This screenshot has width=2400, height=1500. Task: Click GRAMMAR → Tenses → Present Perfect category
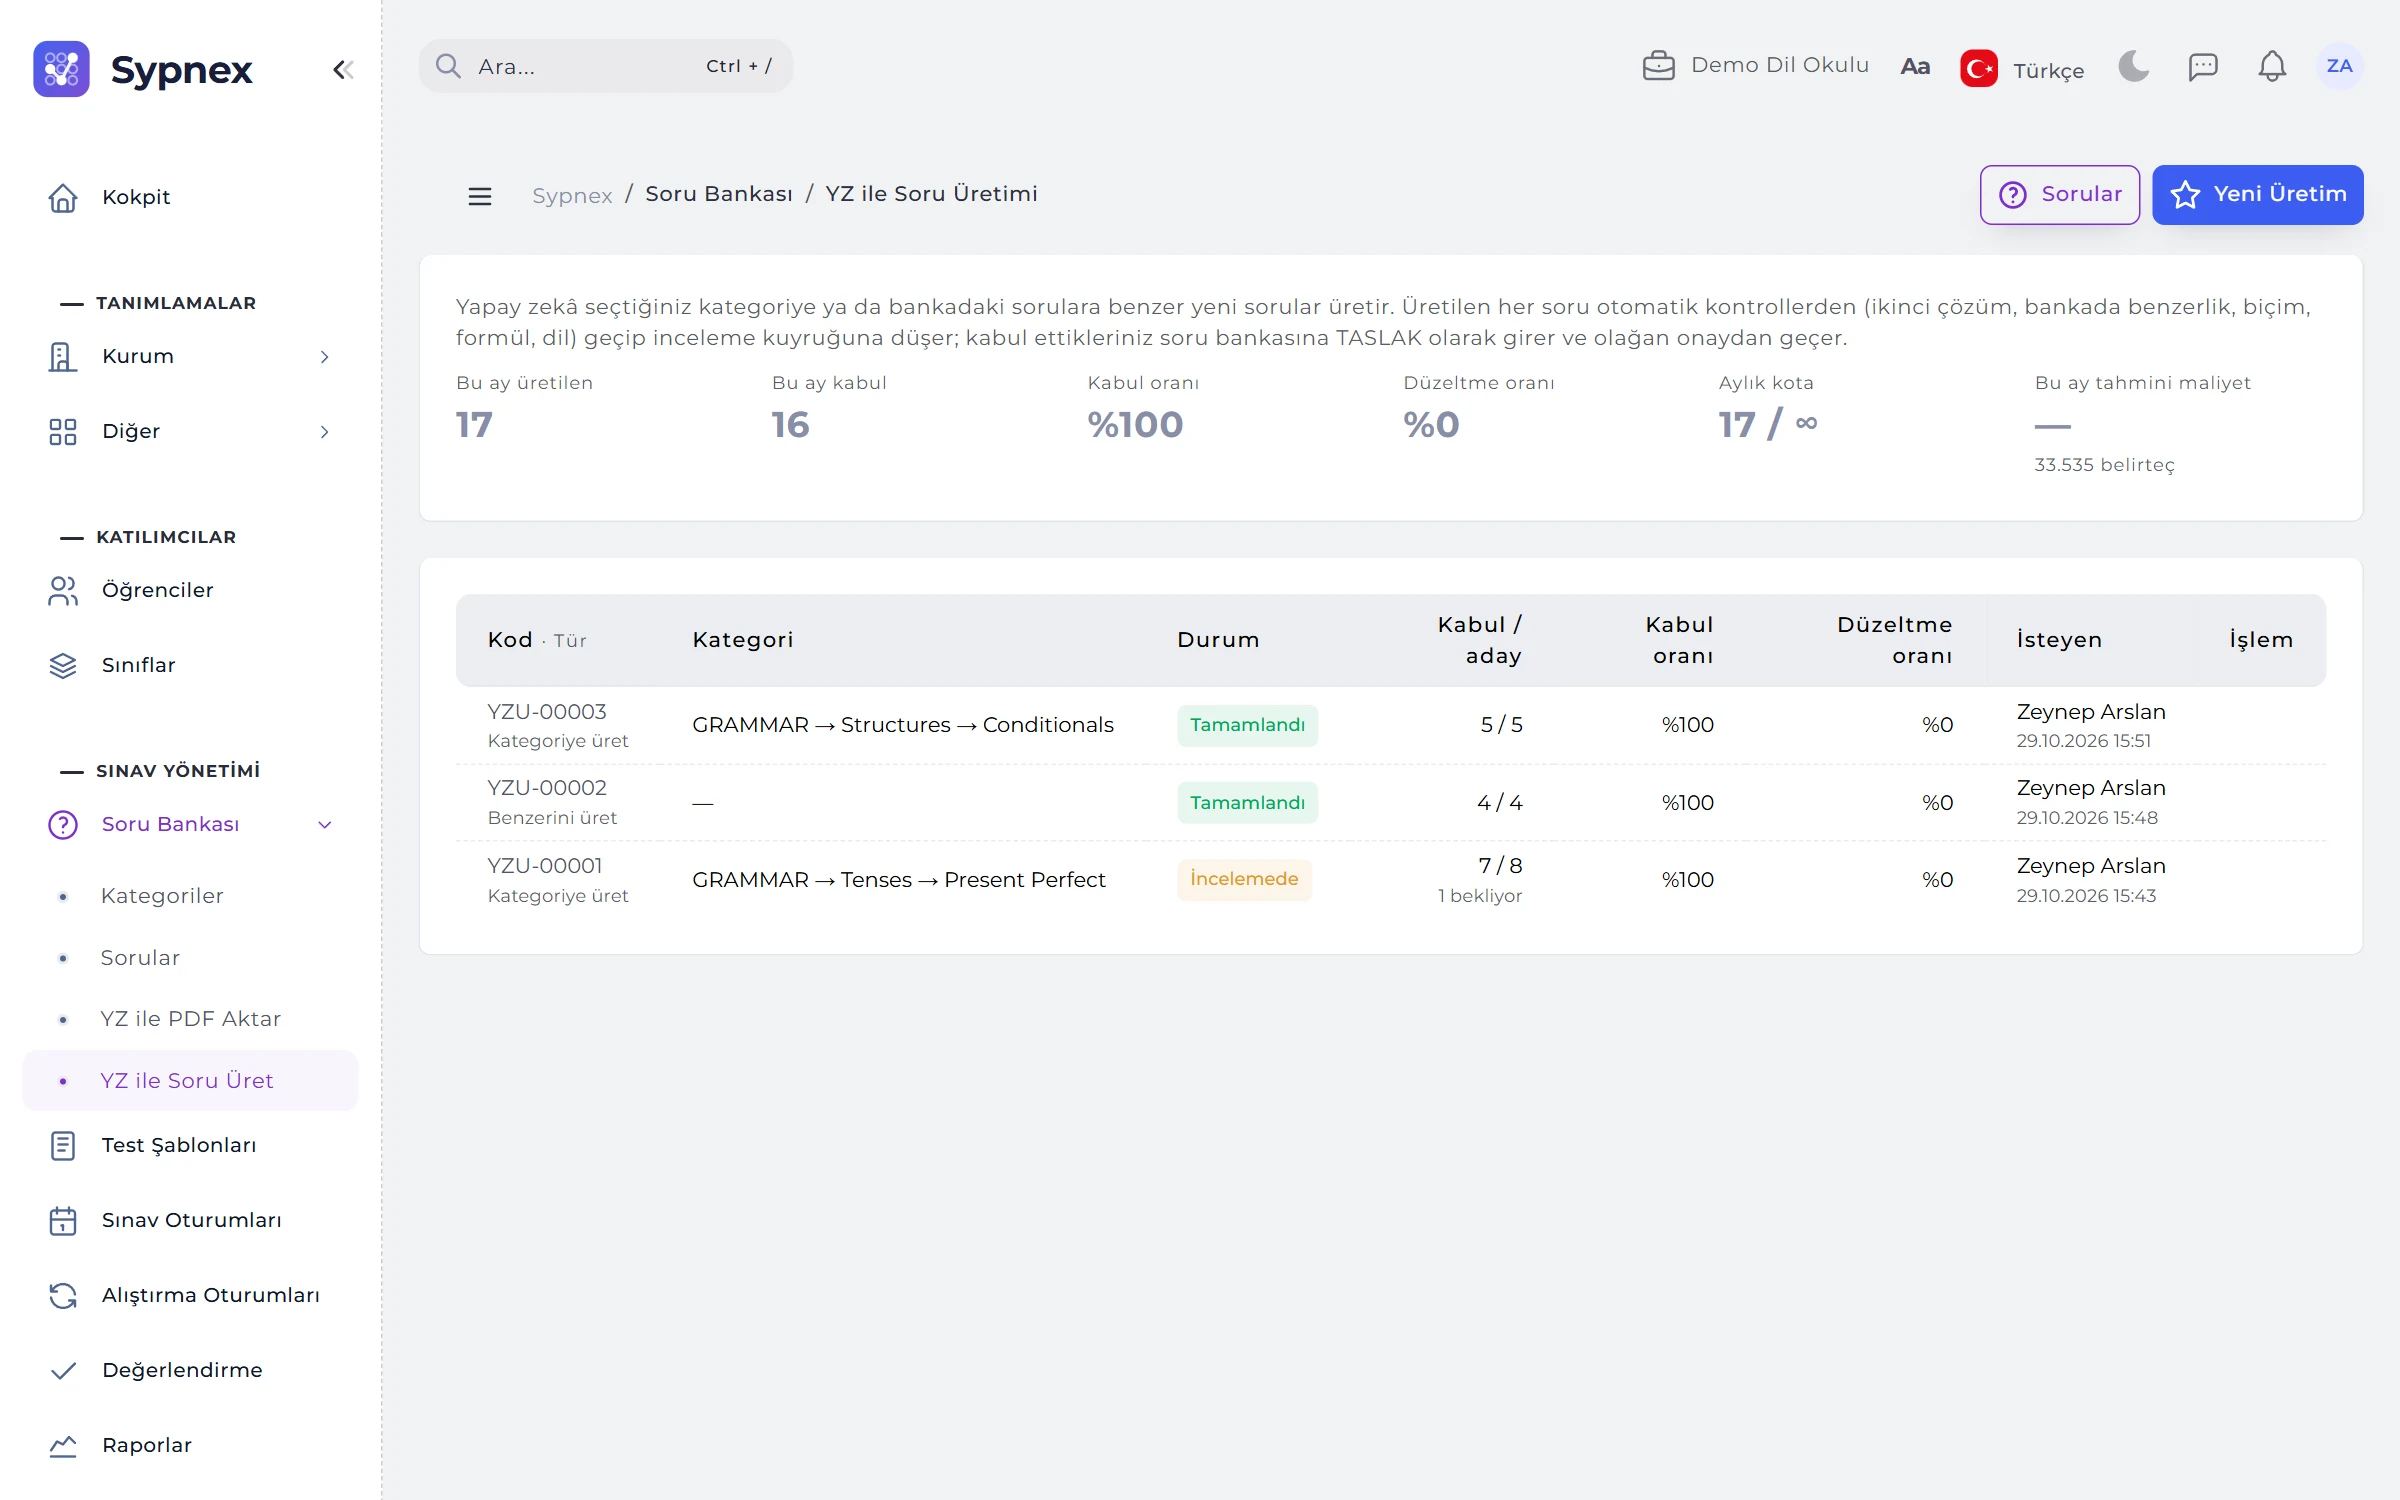pyautogui.click(x=898, y=880)
